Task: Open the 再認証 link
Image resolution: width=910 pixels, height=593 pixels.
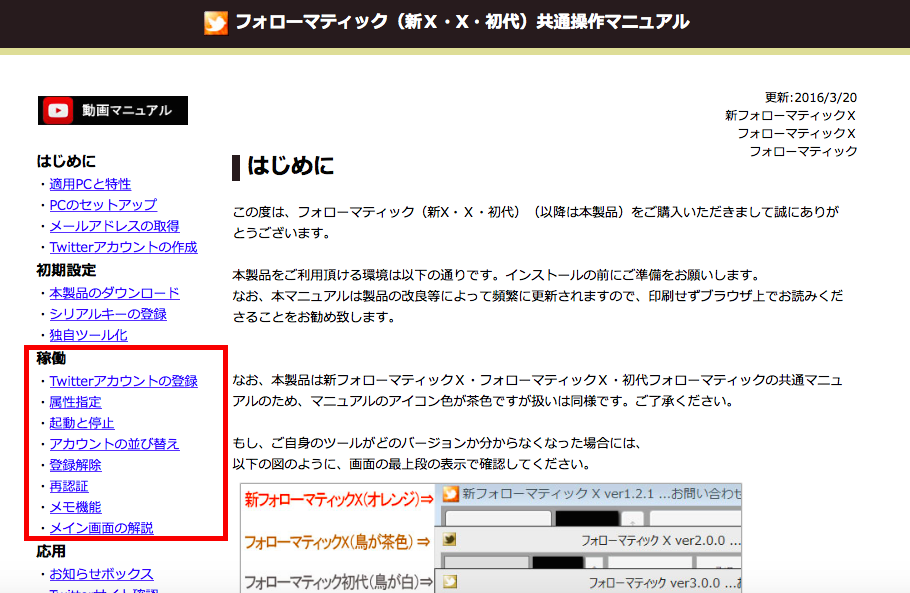Action: (69, 486)
